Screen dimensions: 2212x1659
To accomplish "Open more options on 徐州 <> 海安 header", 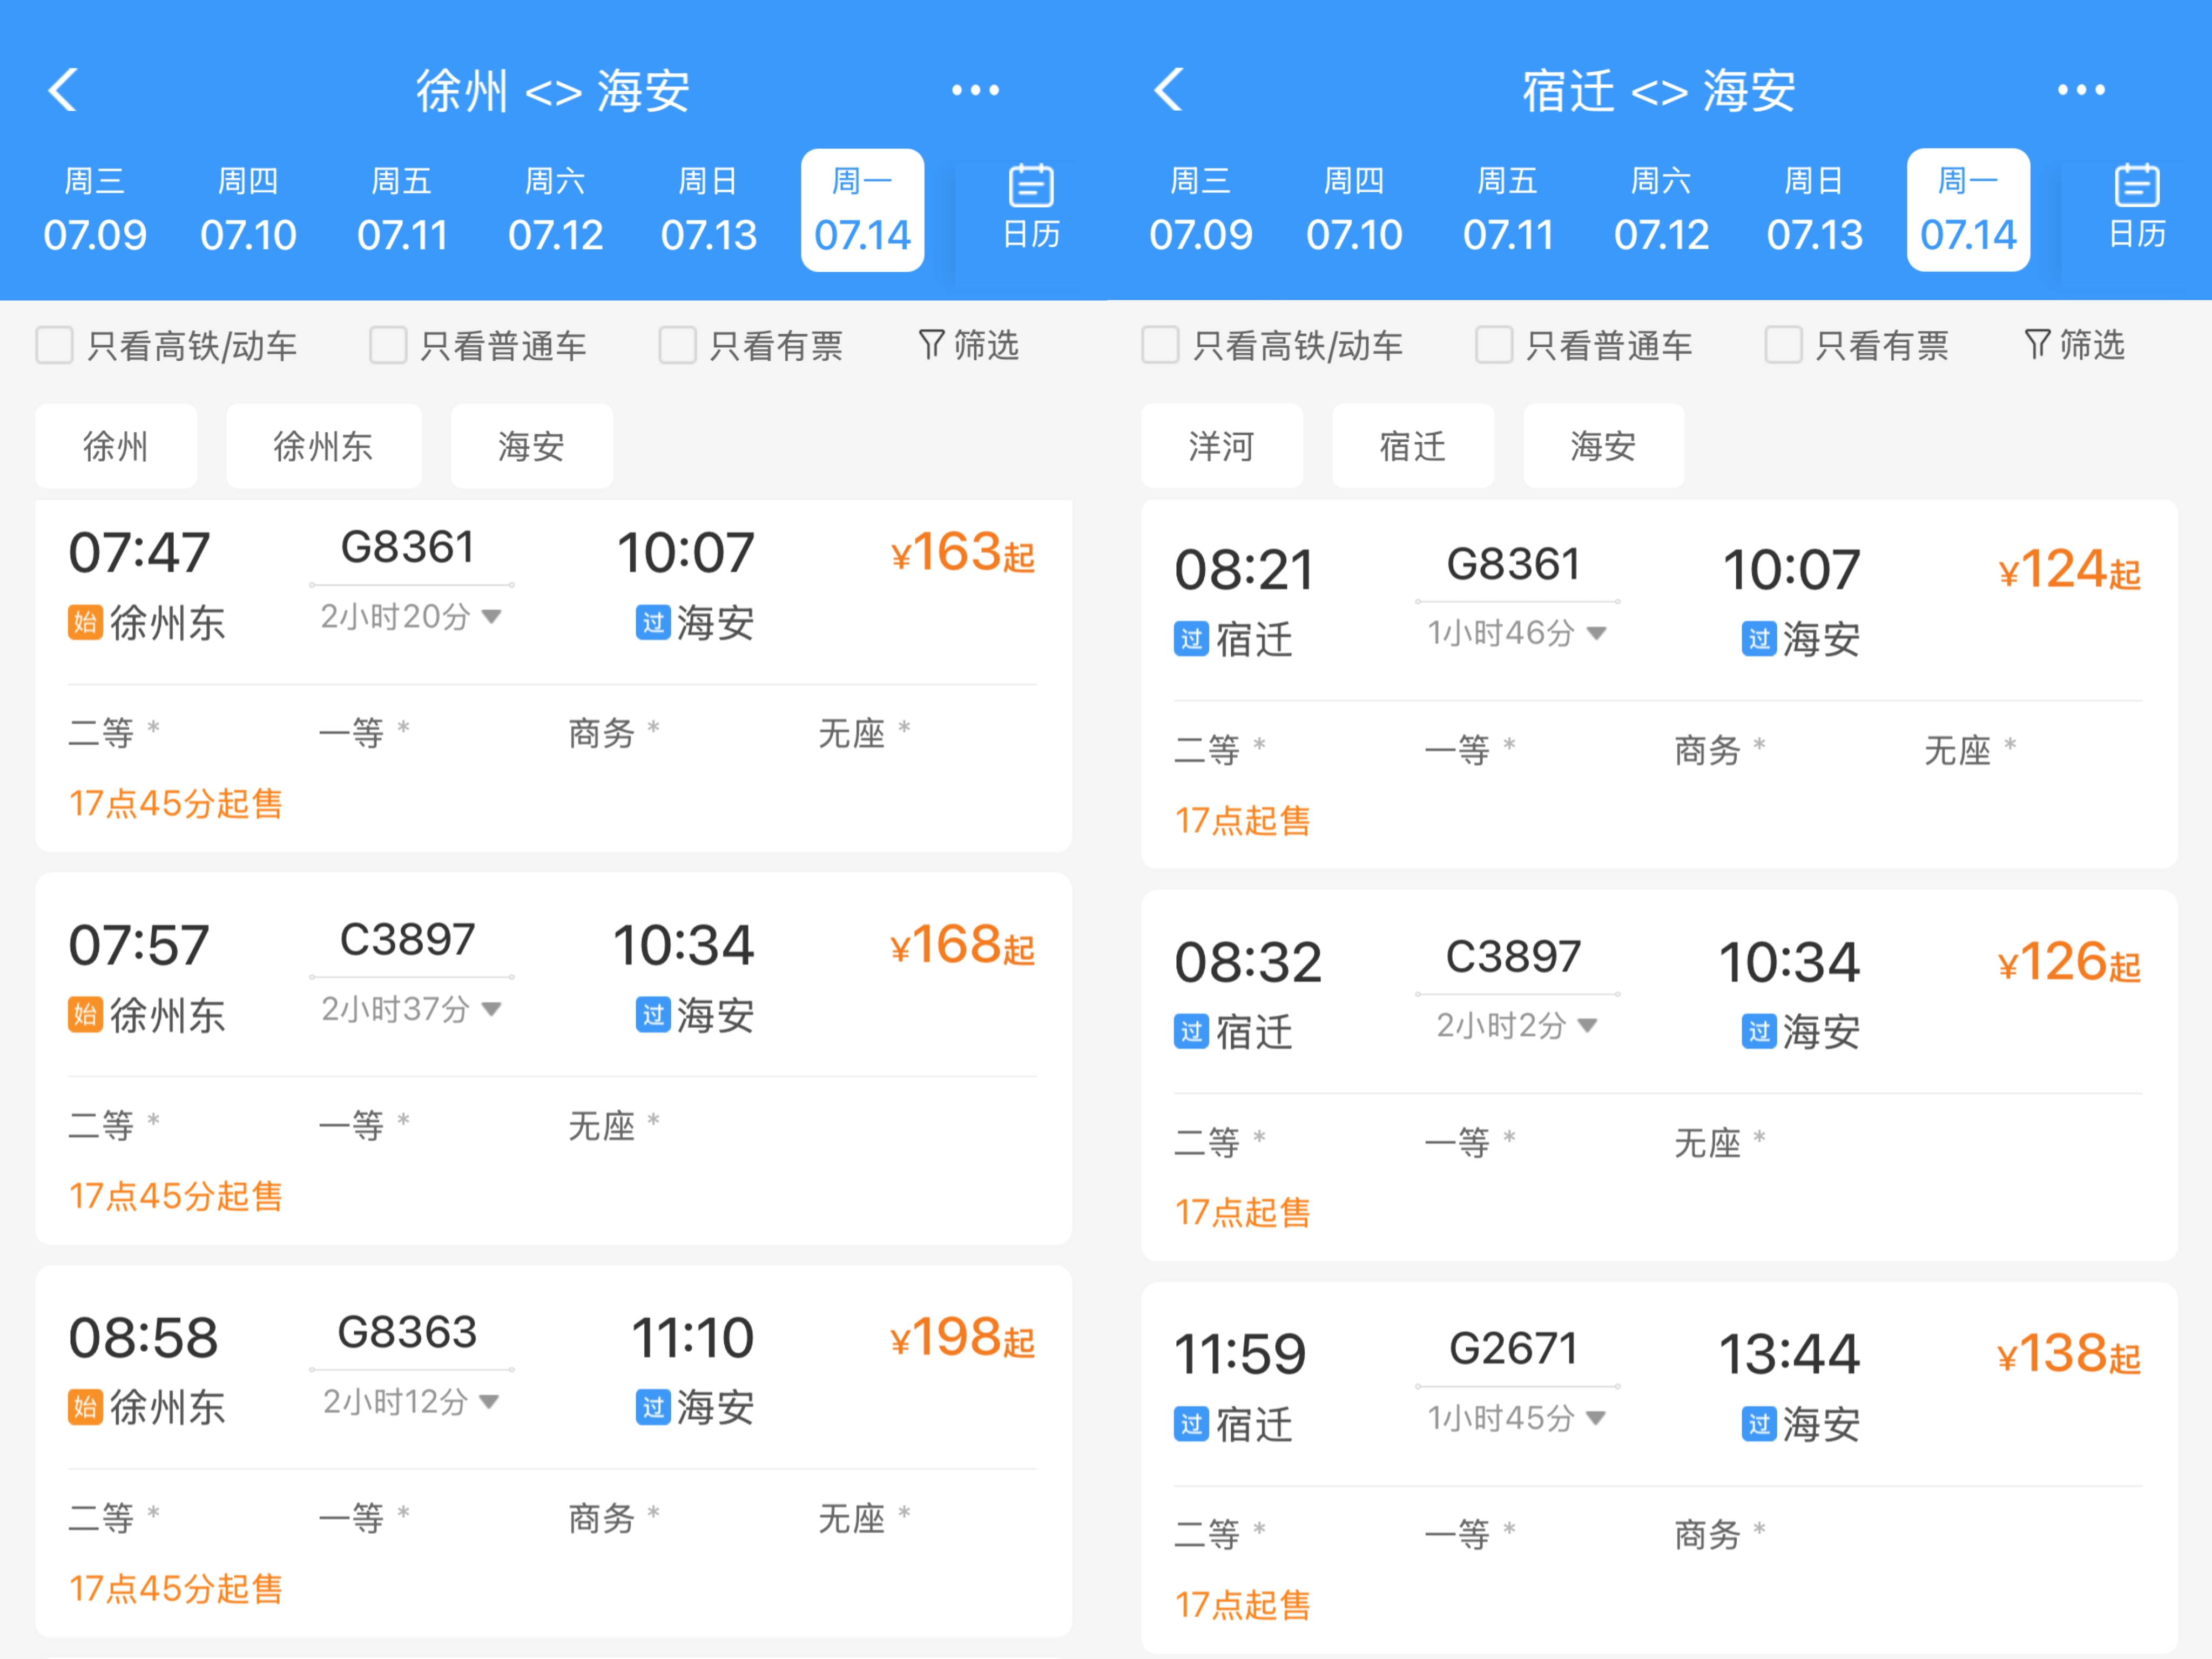I will click(x=975, y=90).
